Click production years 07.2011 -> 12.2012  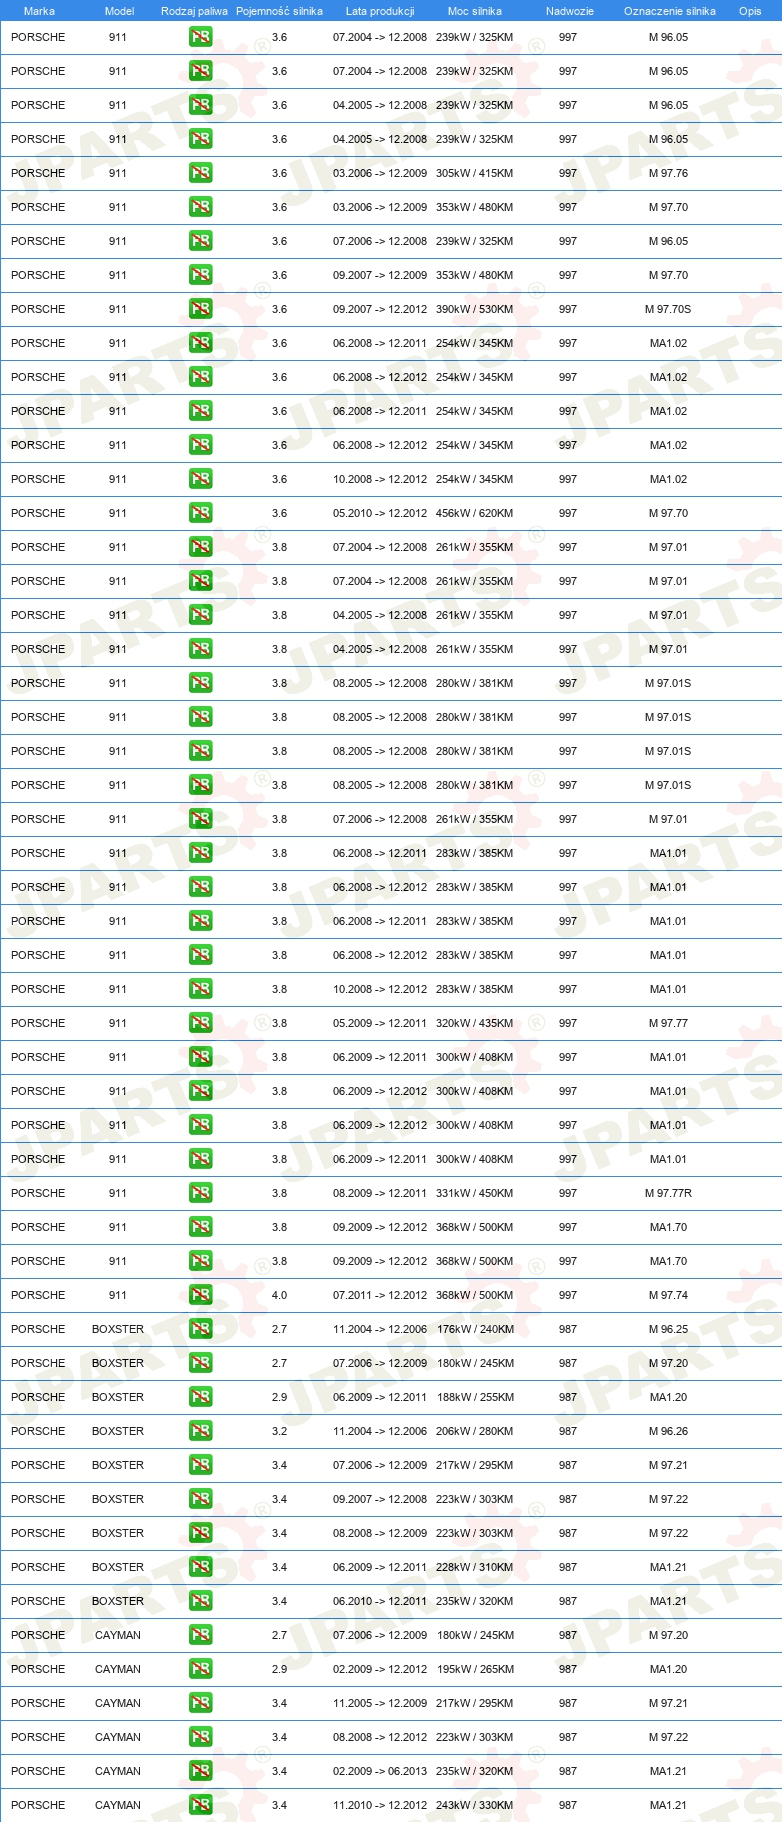(x=380, y=1295)
